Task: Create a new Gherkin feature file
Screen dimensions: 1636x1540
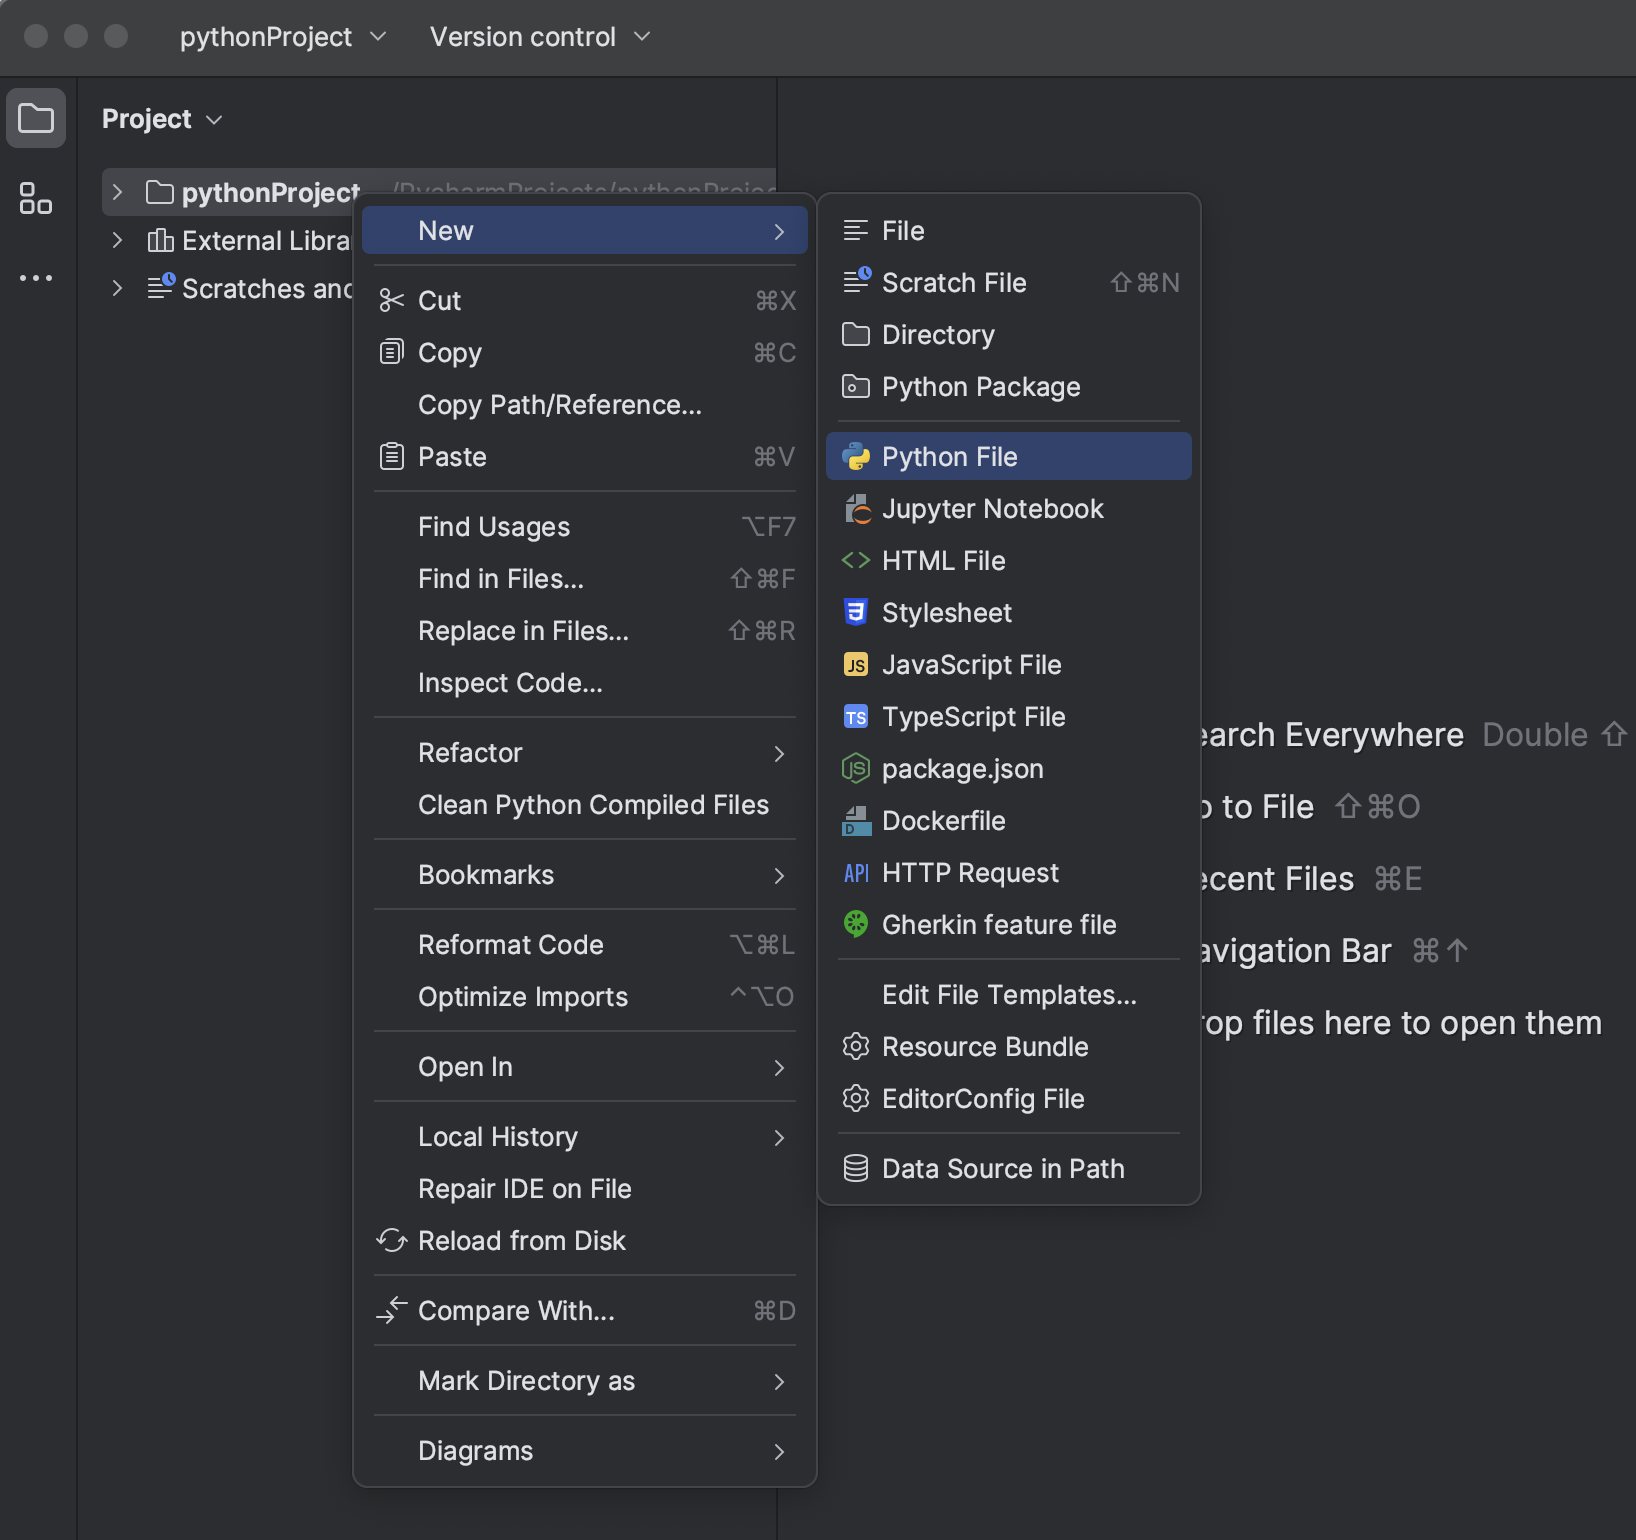Action: point(1000,924)
